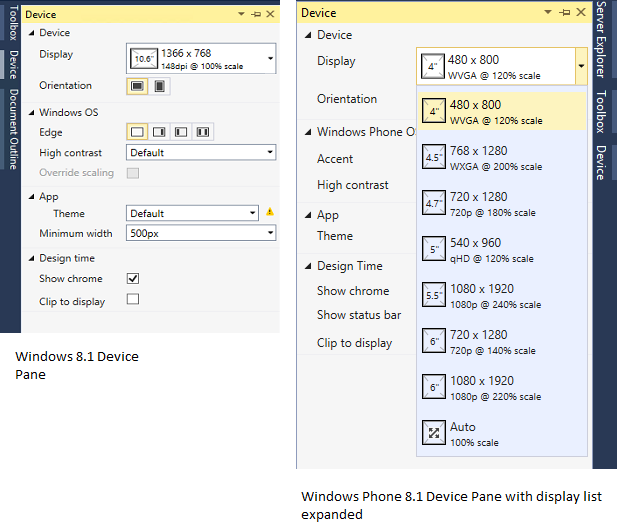The width and height of the screenshot is (620, 527).
Task: Enable the Clip to display checkbox
Action: pos(133,299)
